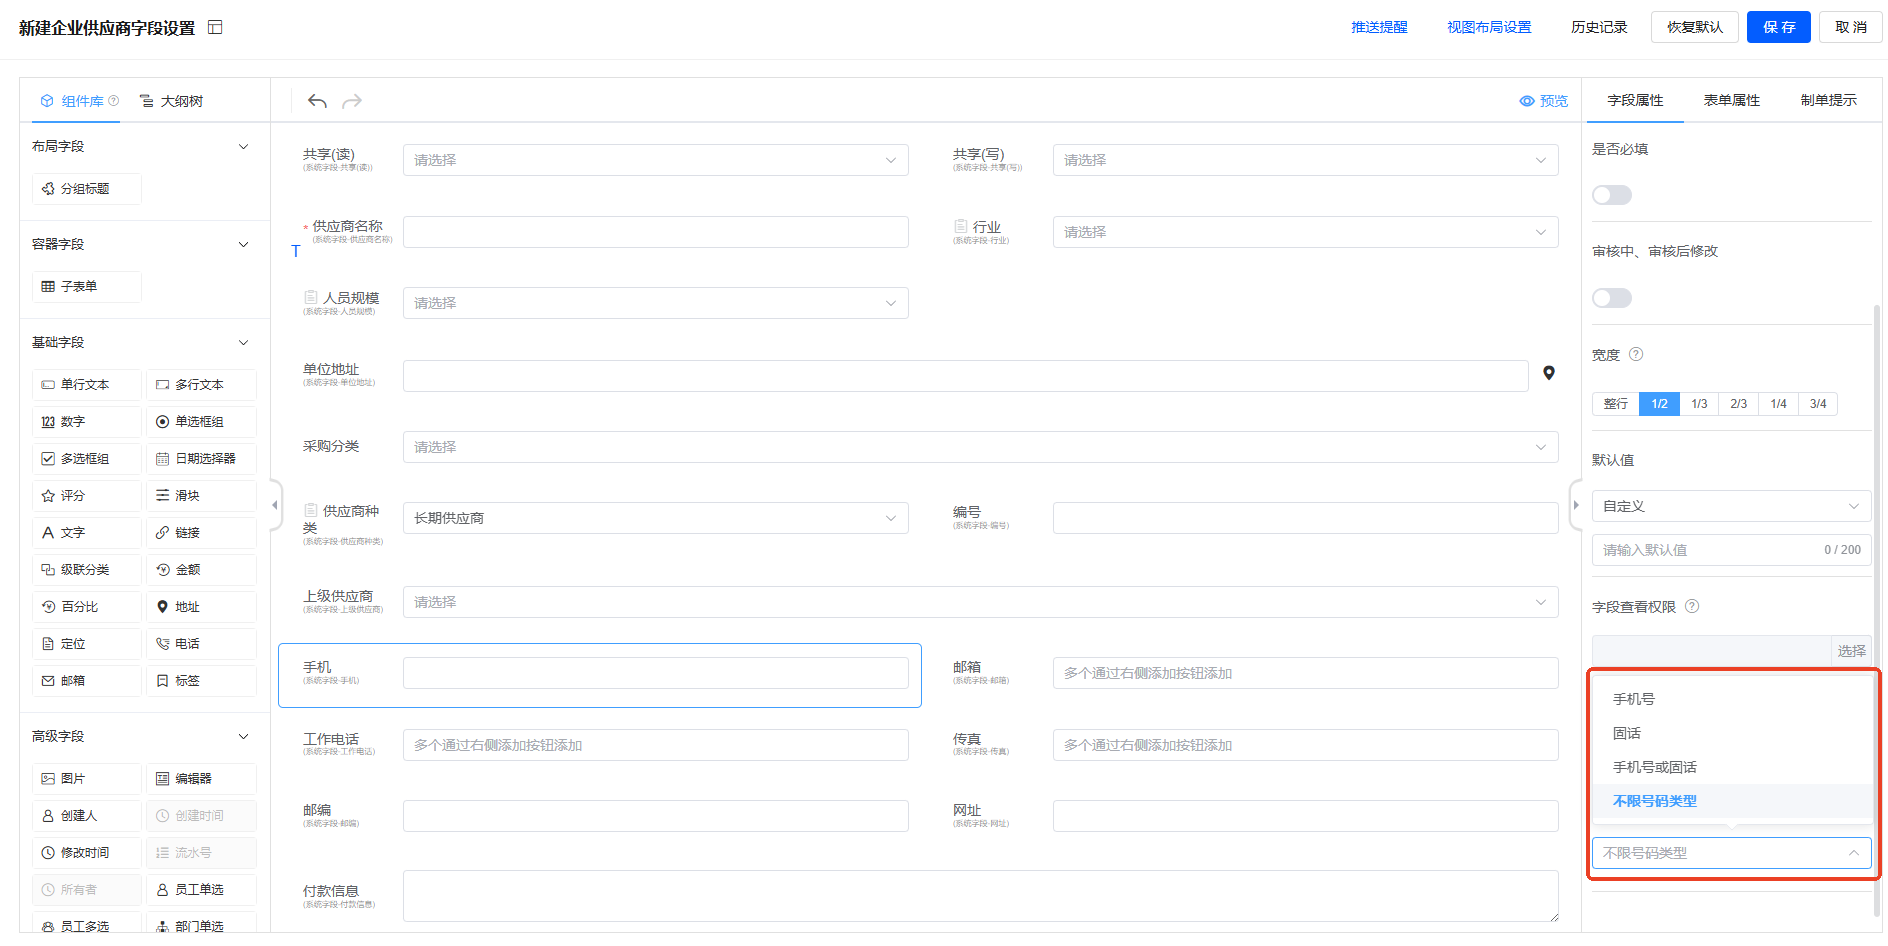Image resolution: width=1888 pixels, height=946 pixels.
Task: Set width to 3/4
Action: (x=1818, y=404)
